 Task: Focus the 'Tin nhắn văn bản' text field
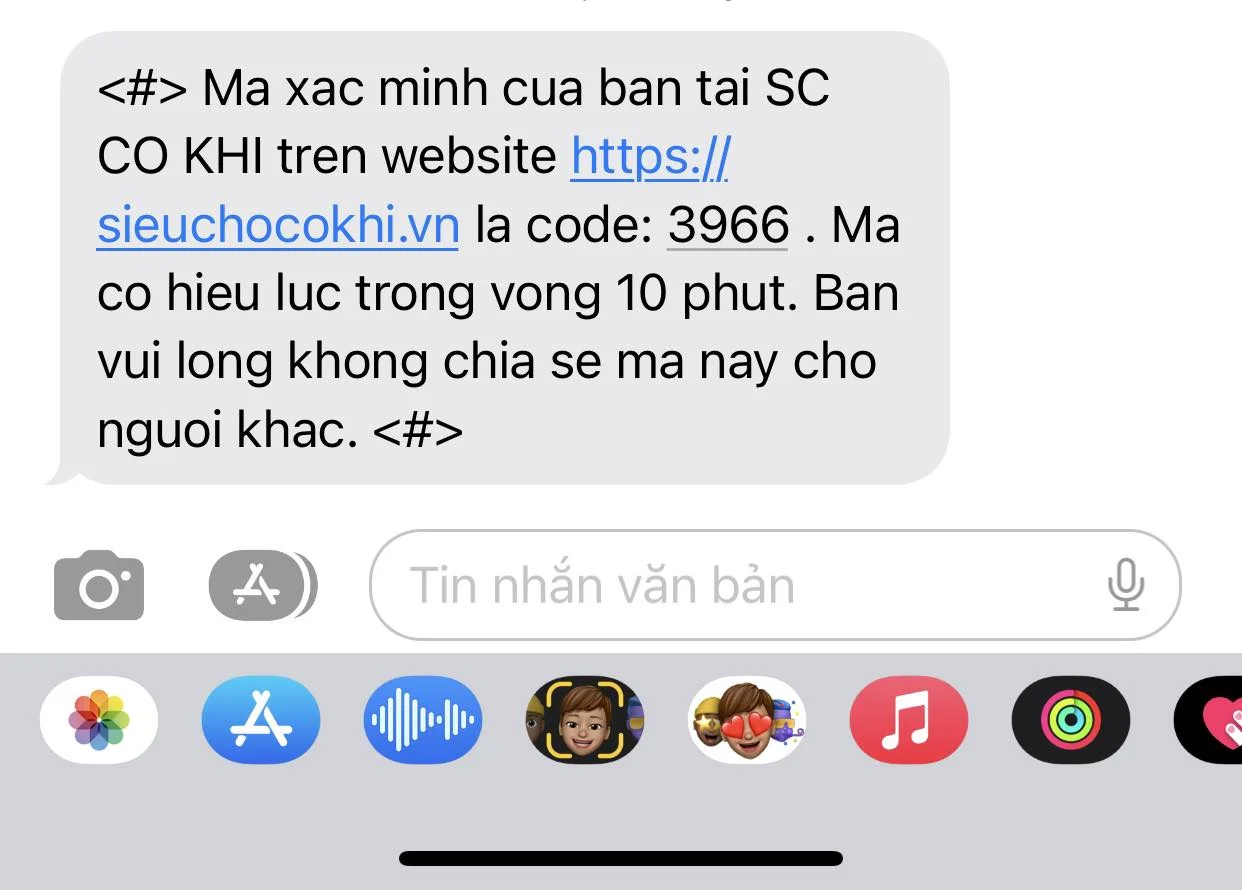[x=775, y=585]
